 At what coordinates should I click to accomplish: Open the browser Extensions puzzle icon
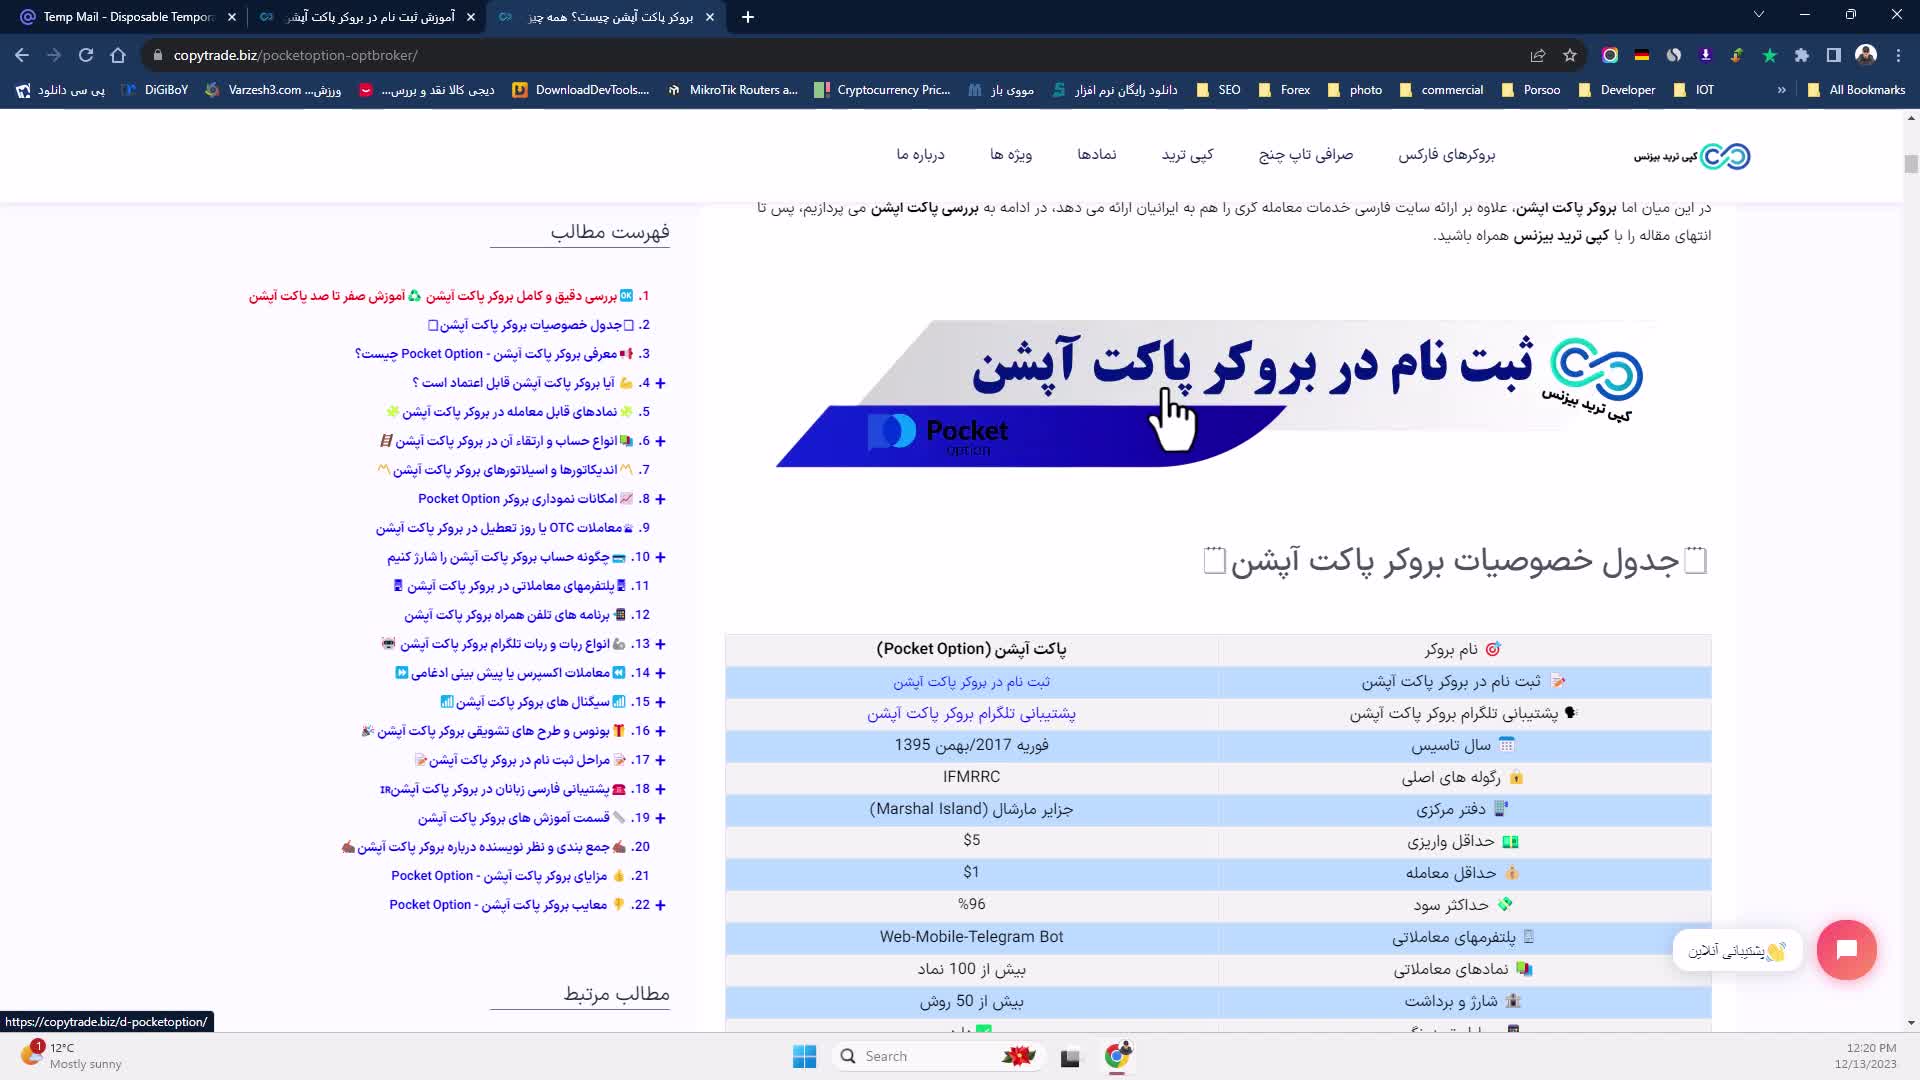coord(1802,55)
